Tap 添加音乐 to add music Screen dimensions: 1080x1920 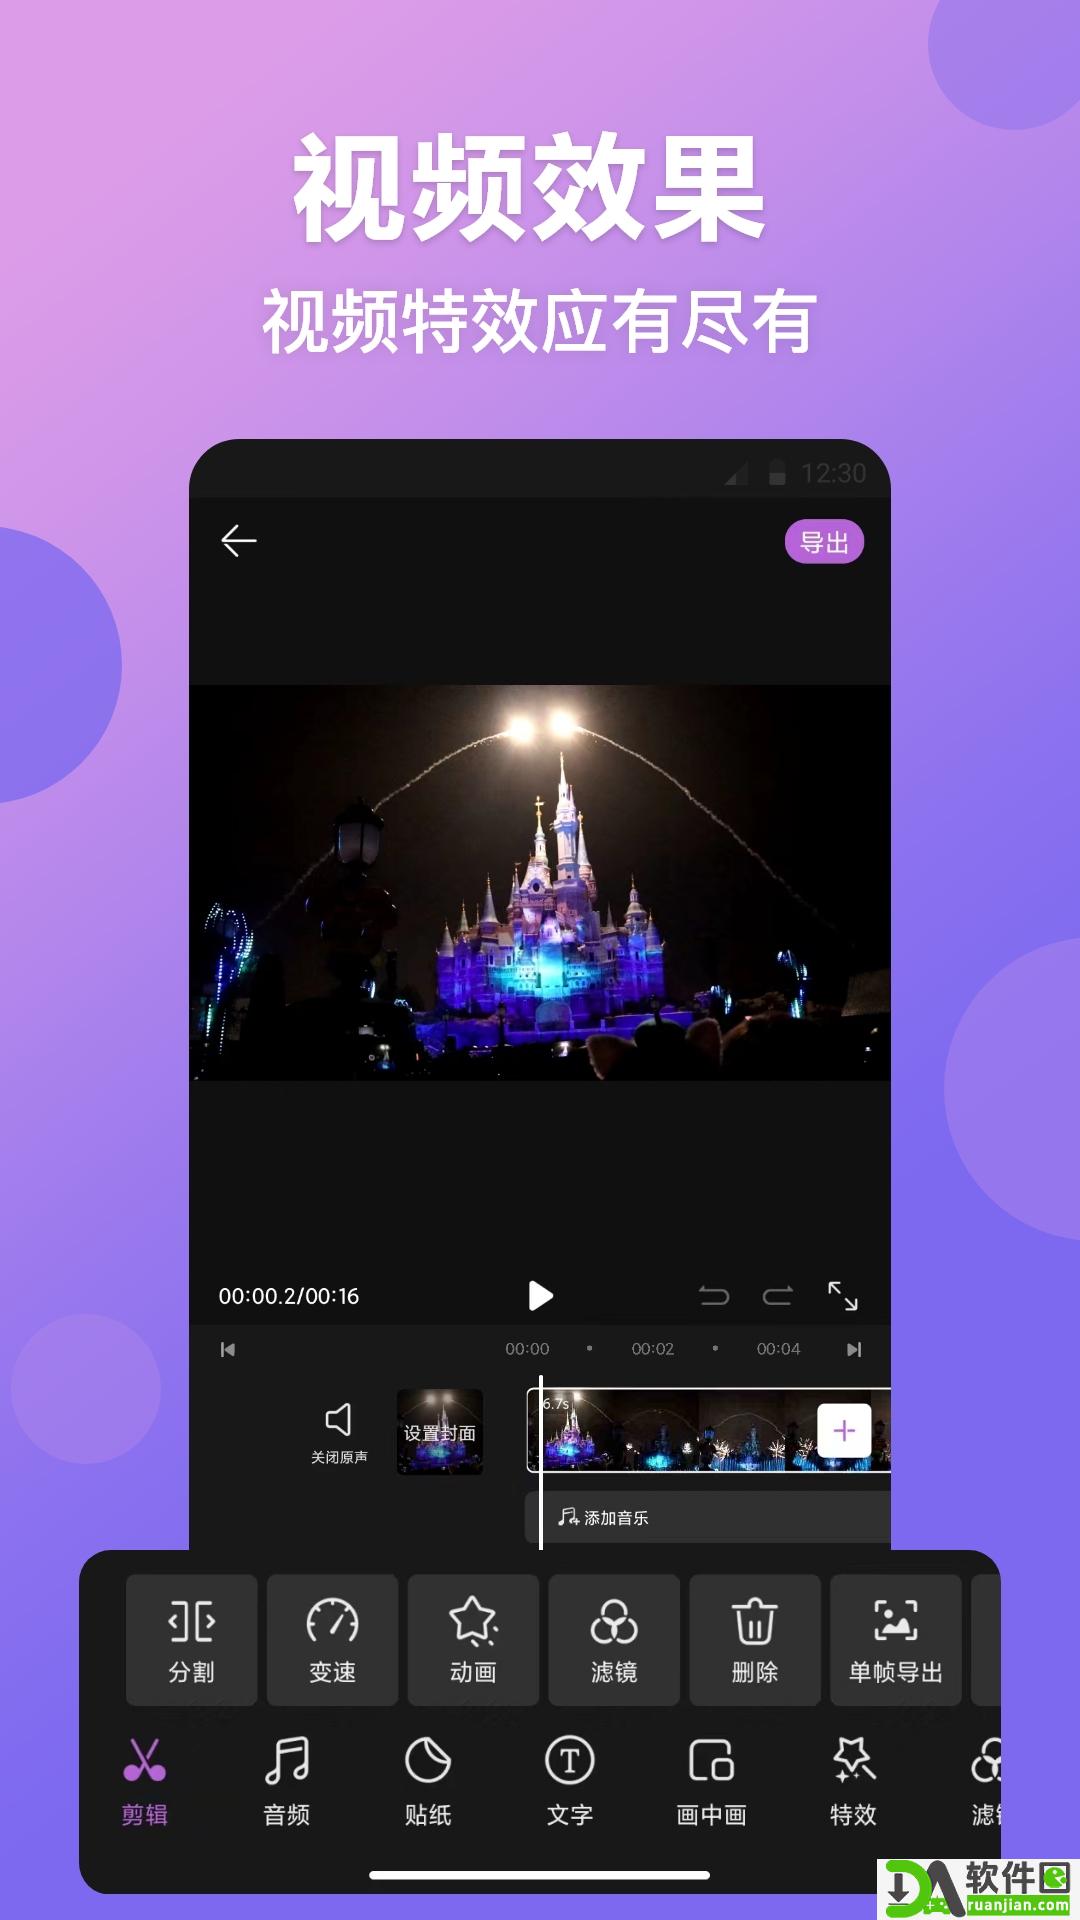click(x=604, y=1518)
